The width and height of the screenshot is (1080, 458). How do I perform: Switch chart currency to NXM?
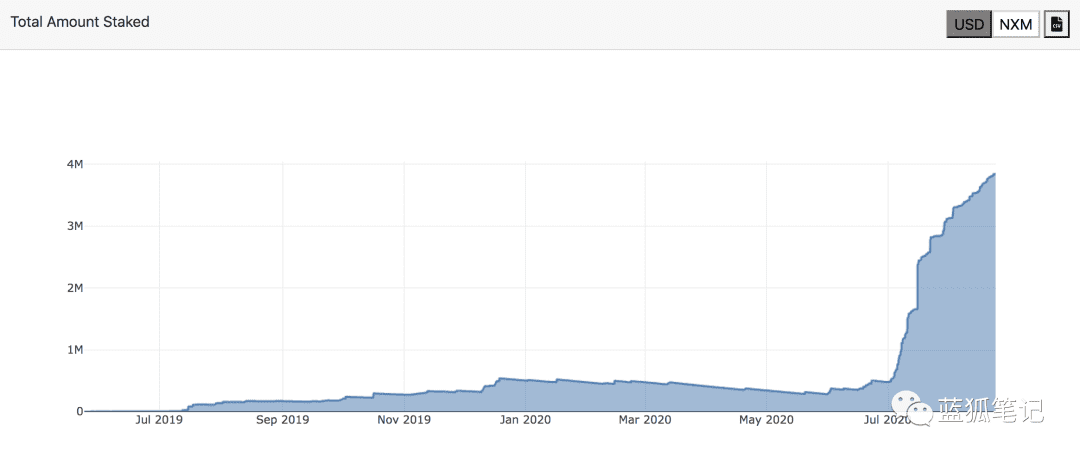tap(1016, 24)
